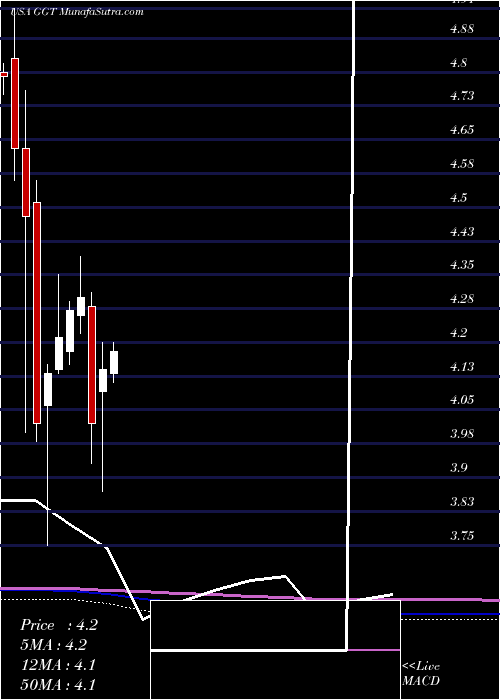Image resolution: width=500 pixels, height=700 pixels.
Task: Click the 3.75 price axis label
Action: [462, 535]
